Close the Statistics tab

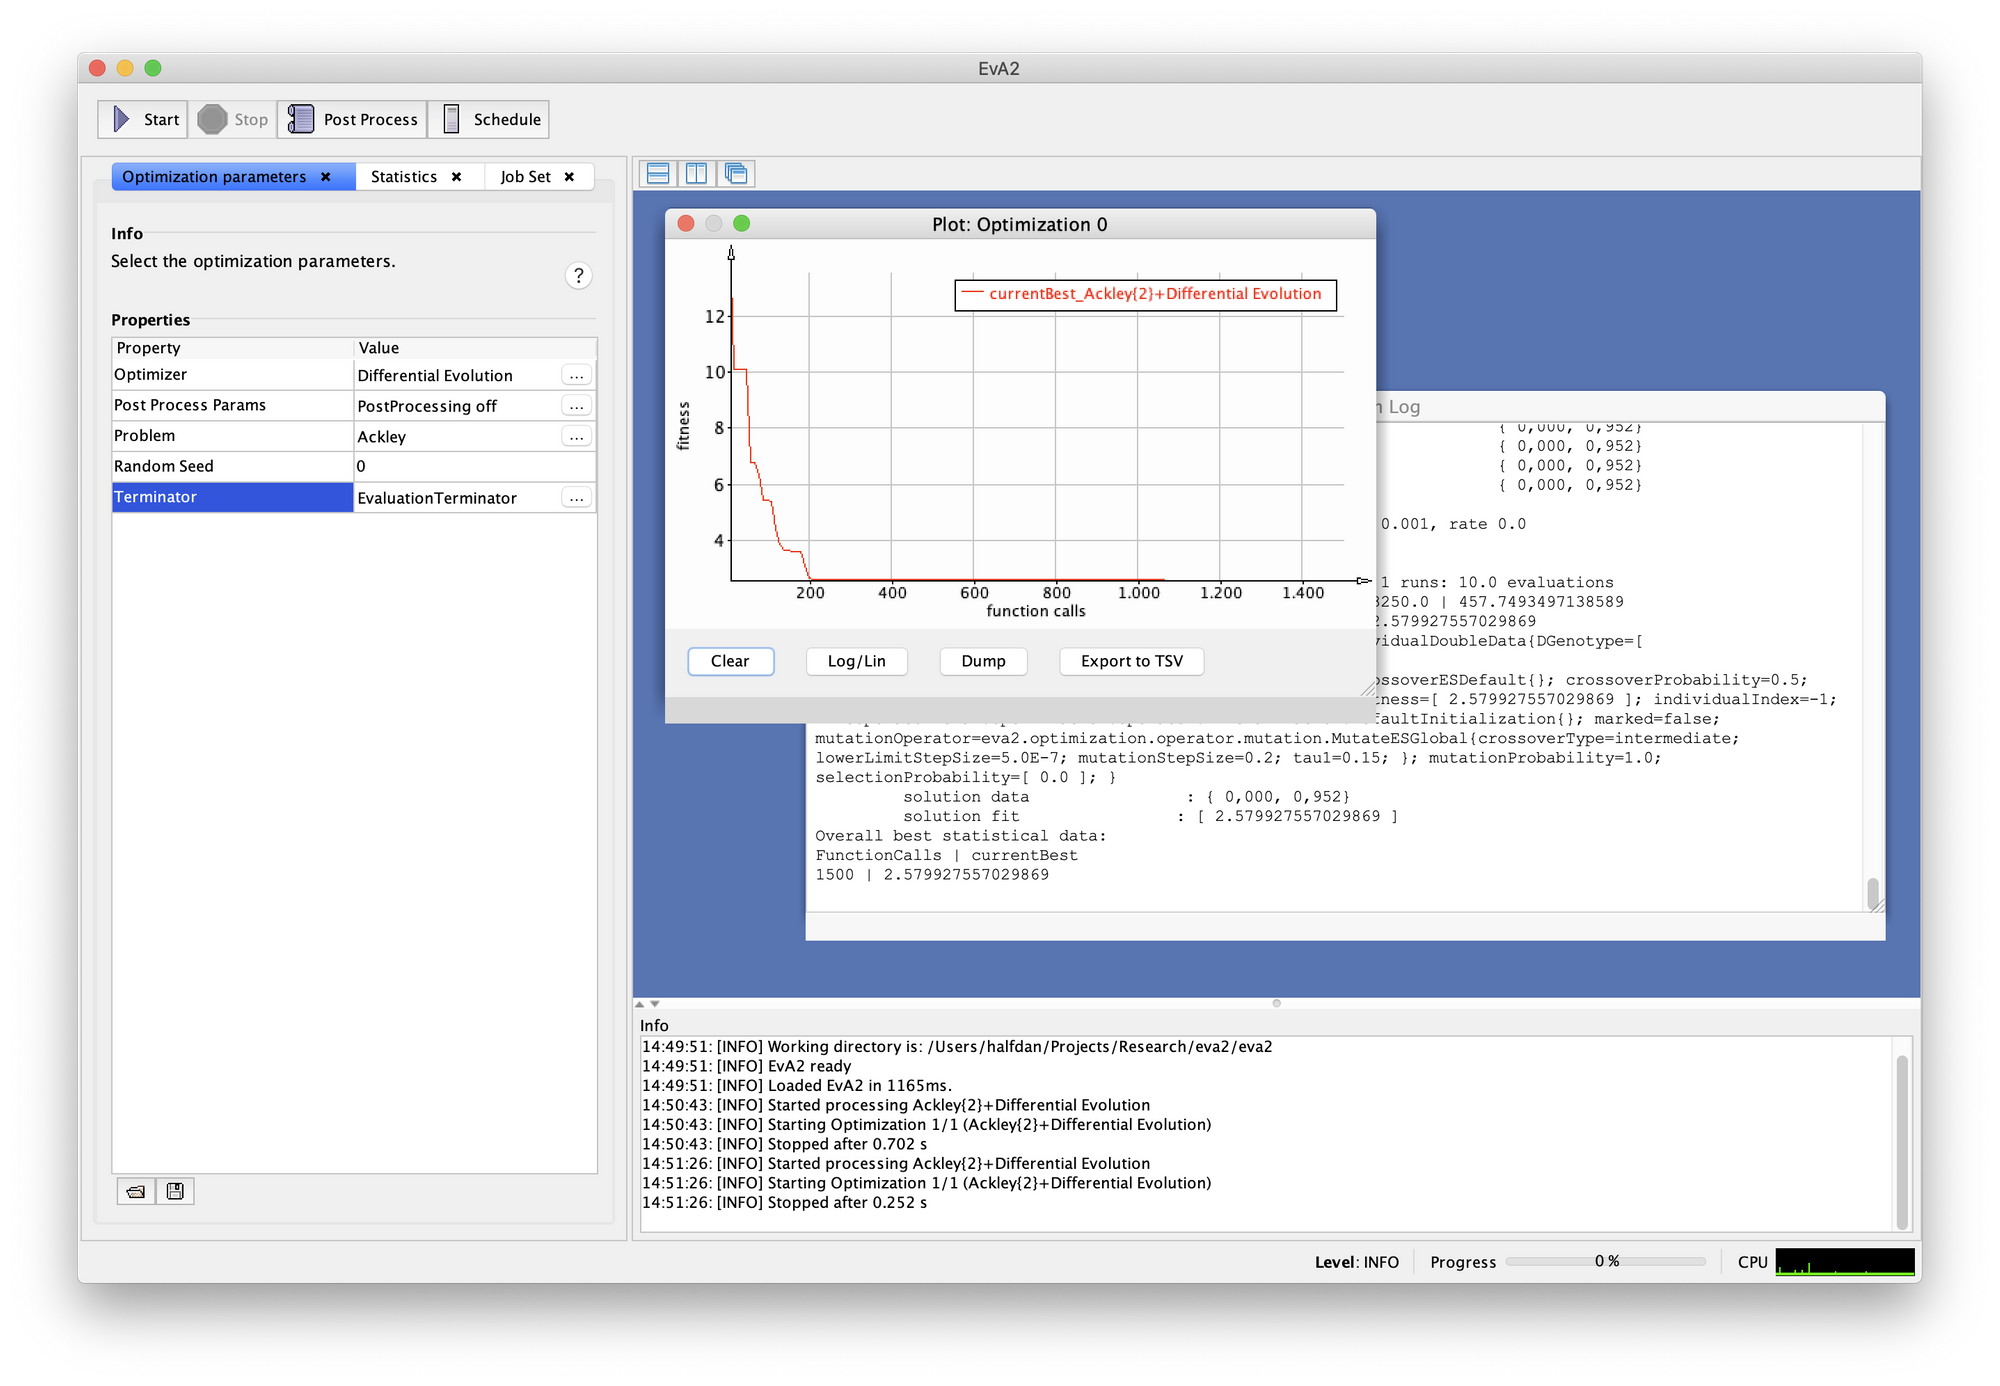click(x=457, y=177)
